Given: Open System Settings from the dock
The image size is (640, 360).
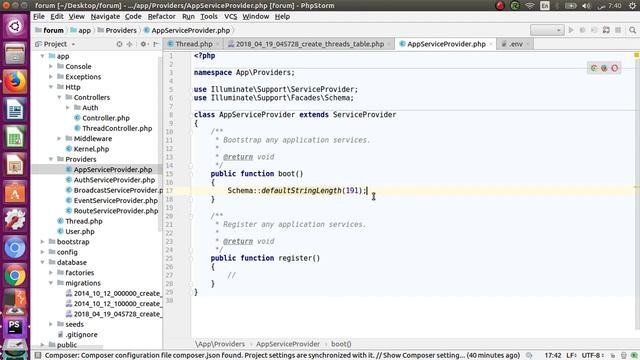Looking at the screenshot, I should (15, 220).
